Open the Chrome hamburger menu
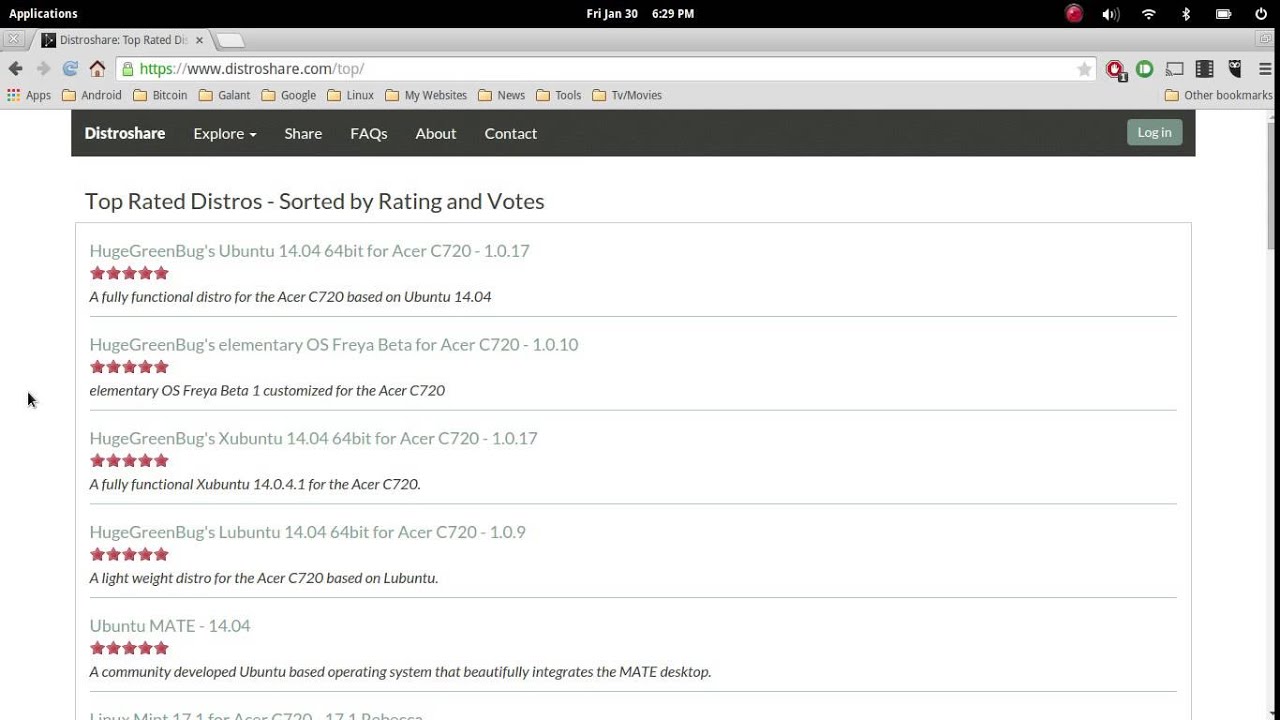This screenshot has height=720, width=1280. click(1265, 69)
